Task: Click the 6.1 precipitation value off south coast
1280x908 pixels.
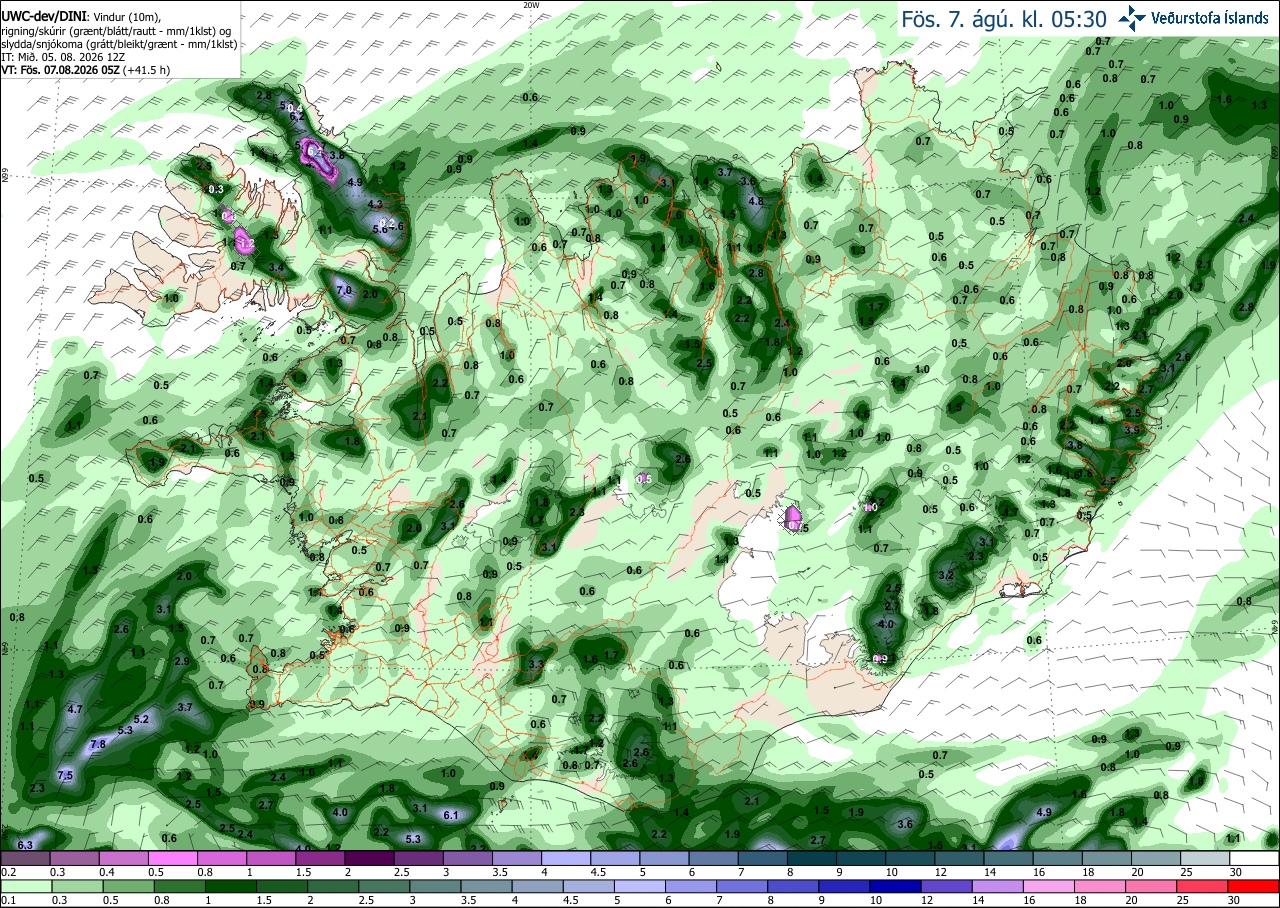Action: click(x=450, y=815)
